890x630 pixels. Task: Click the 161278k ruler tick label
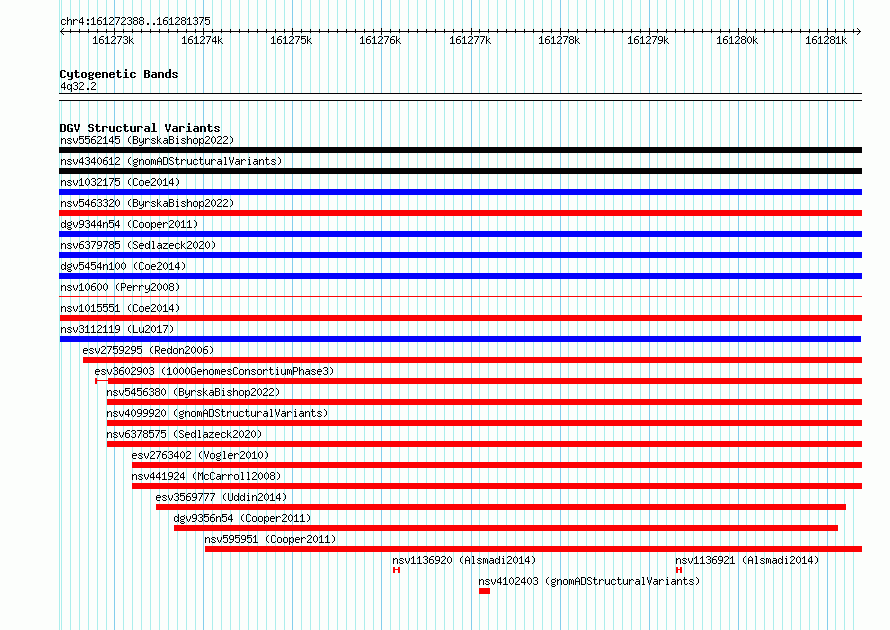[x=559, y=40]
